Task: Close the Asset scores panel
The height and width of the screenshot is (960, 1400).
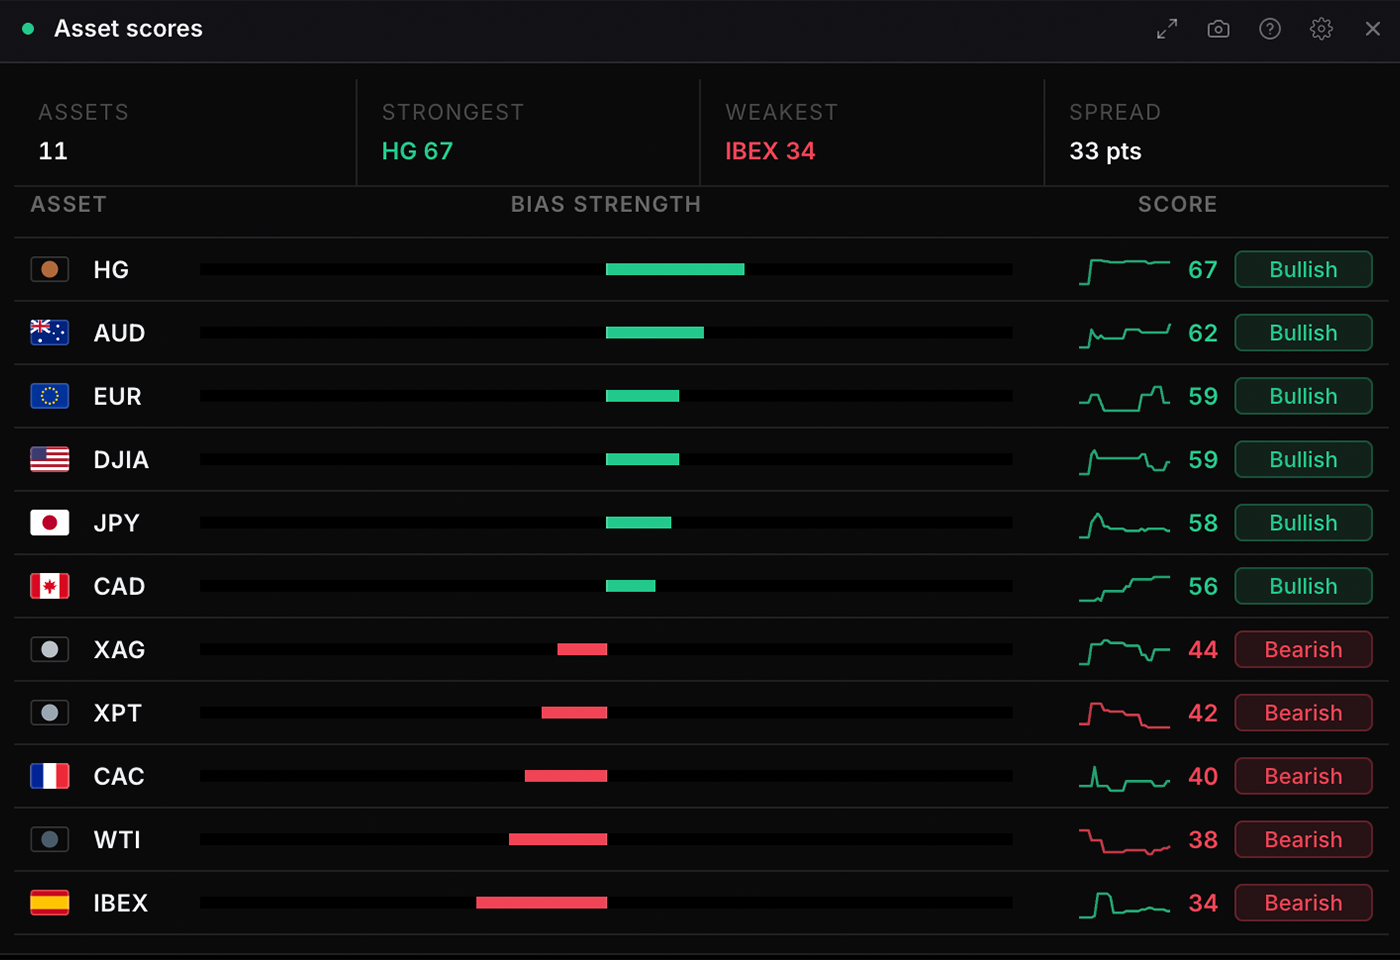Action: pos(1373,29)
